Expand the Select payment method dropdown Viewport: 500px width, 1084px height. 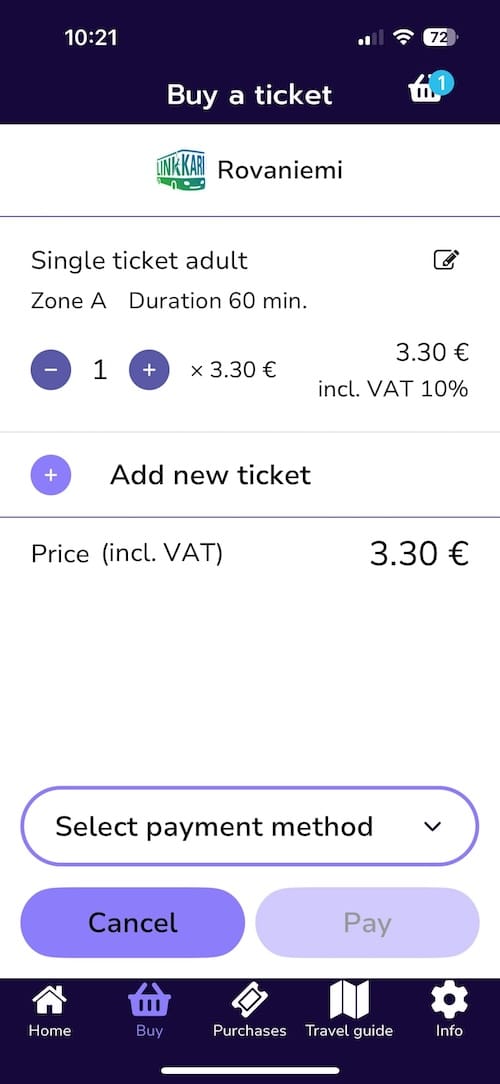250,826
